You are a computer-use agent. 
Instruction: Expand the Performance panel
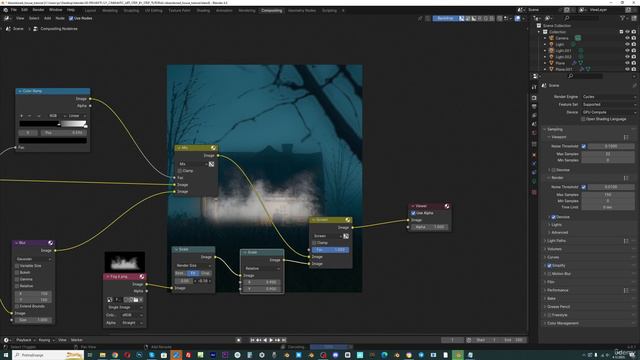click(x=558, y=290)
